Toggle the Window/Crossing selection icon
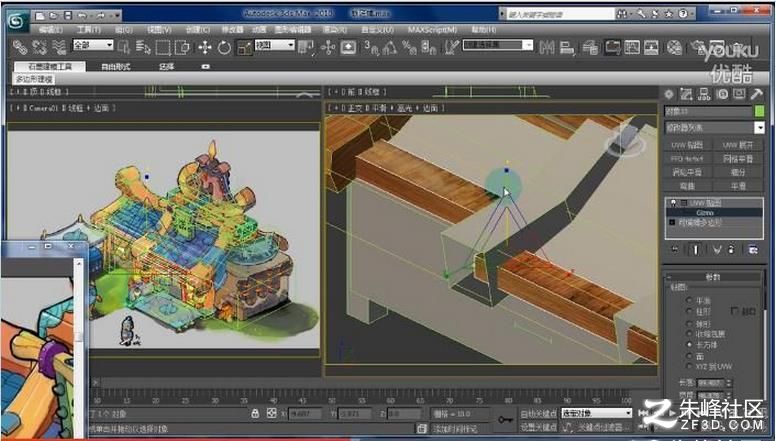The image size is (776, 441). 182,48
